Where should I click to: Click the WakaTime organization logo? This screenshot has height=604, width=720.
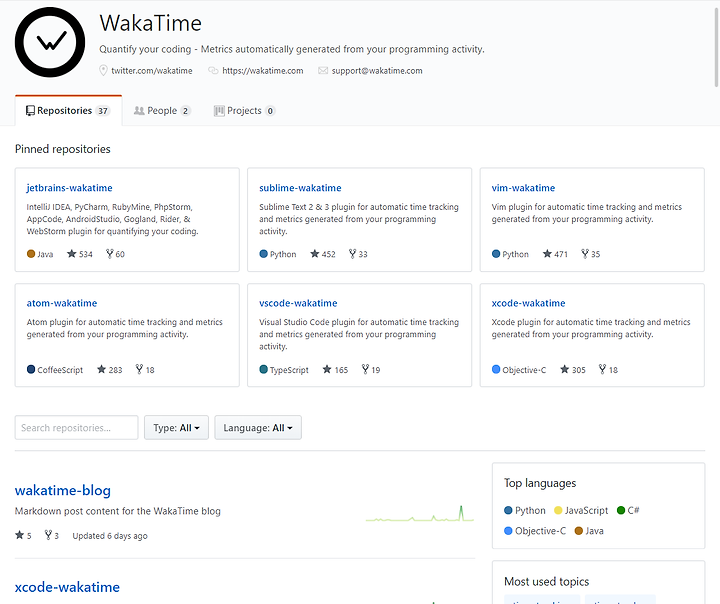pyautogui.click(x=50, y=42)
